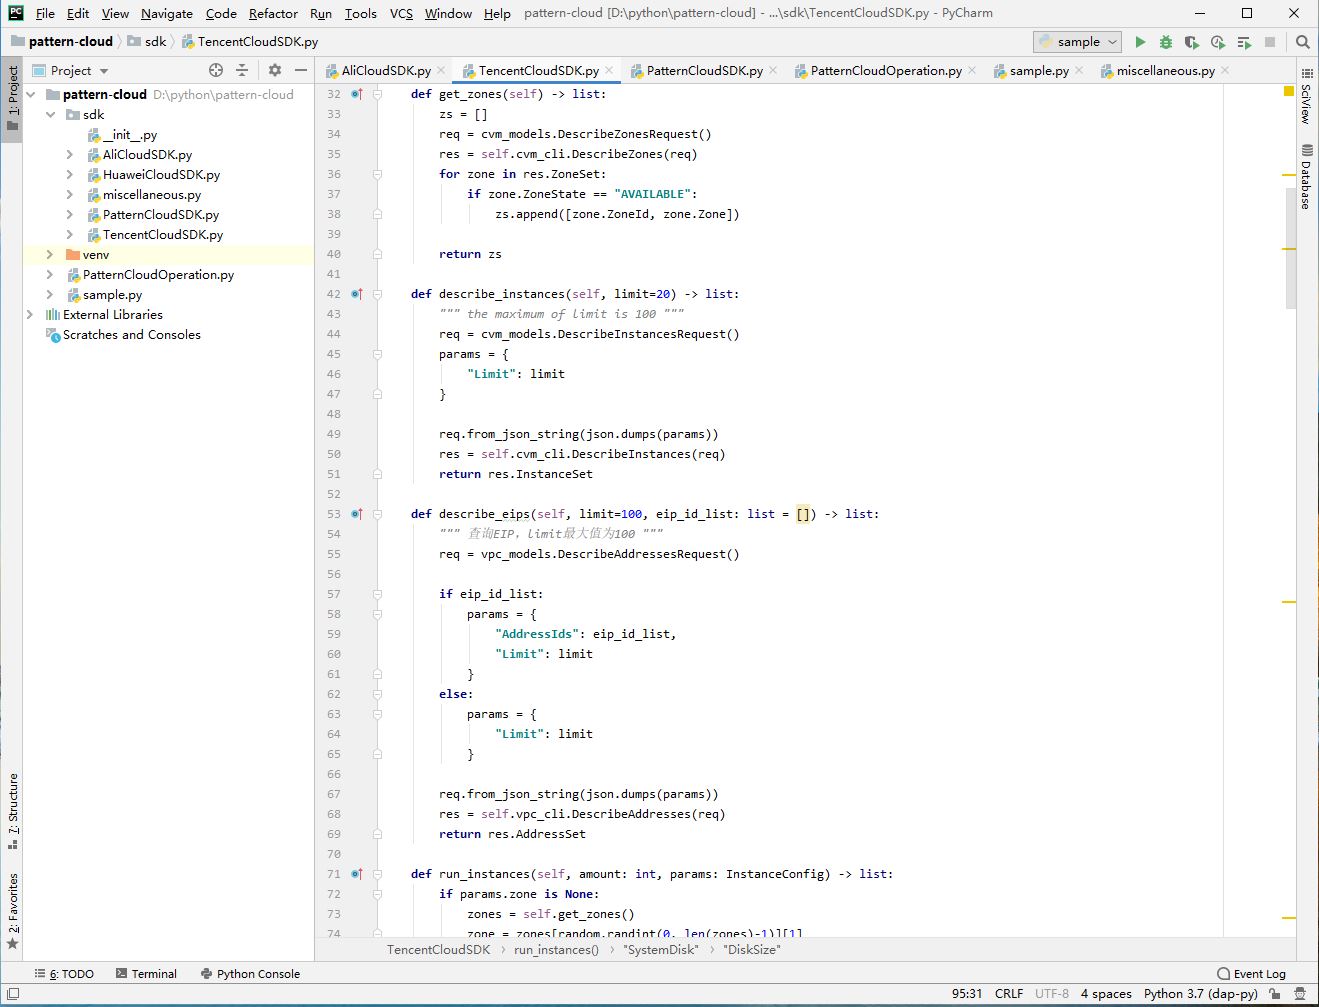Open the VCS menu
The width and height of the screenshot is (1319, 1007).
401,13
